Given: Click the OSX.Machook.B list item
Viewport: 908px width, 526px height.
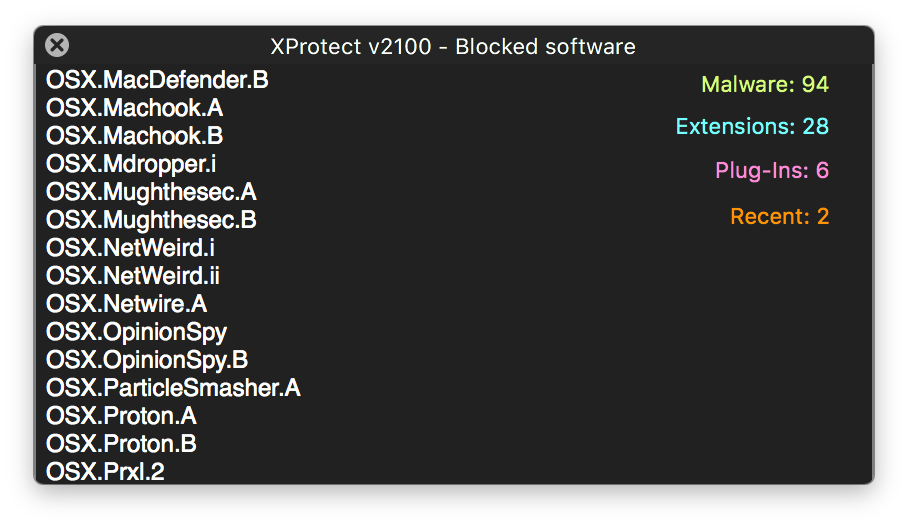Looking at the screenshot, I should pyautogui.click(x=134, y=136).
